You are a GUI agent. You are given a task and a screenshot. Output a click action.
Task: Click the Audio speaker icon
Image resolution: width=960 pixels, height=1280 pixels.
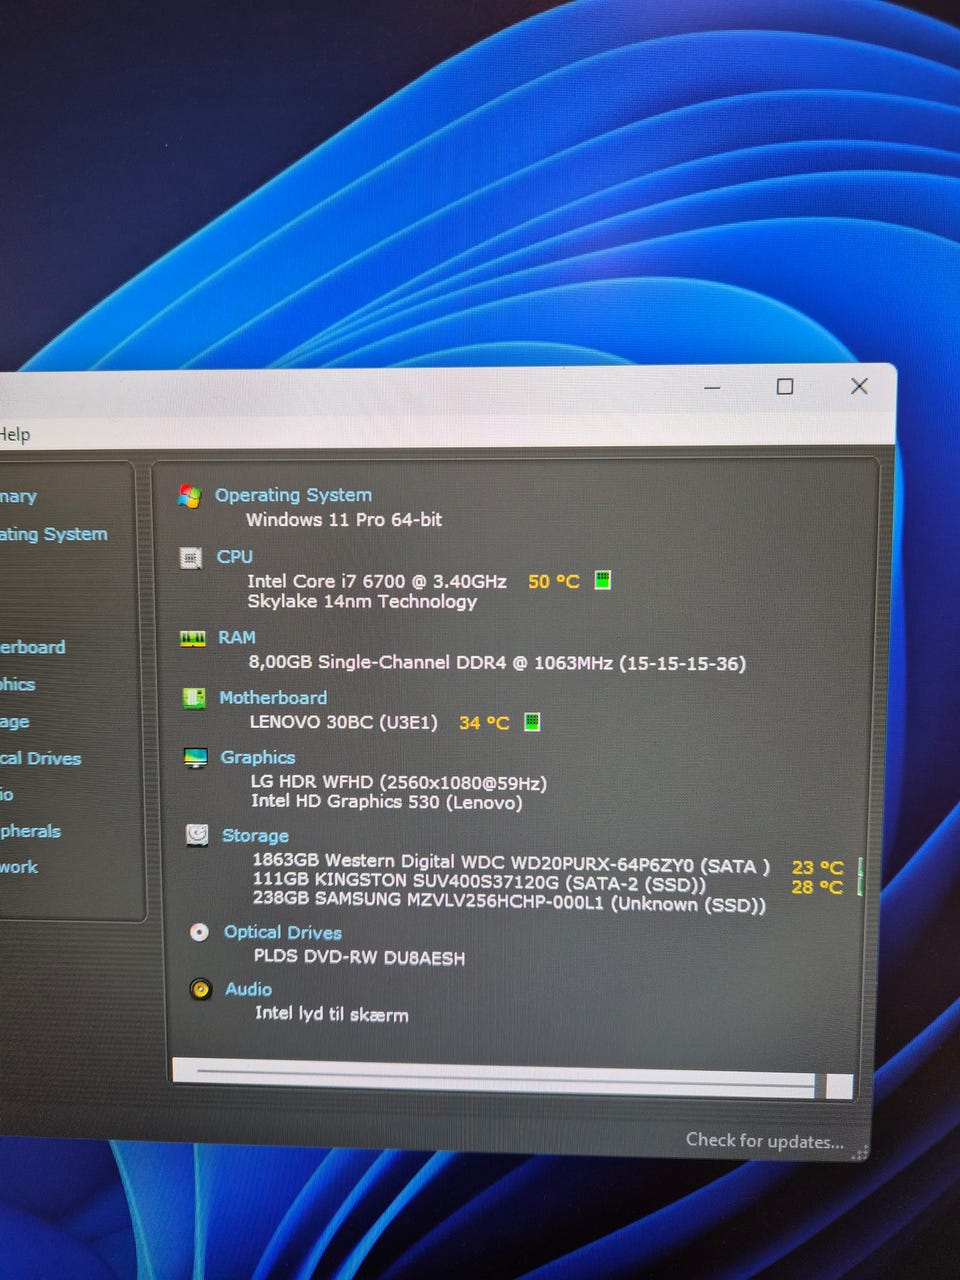[x=201, y=989]
